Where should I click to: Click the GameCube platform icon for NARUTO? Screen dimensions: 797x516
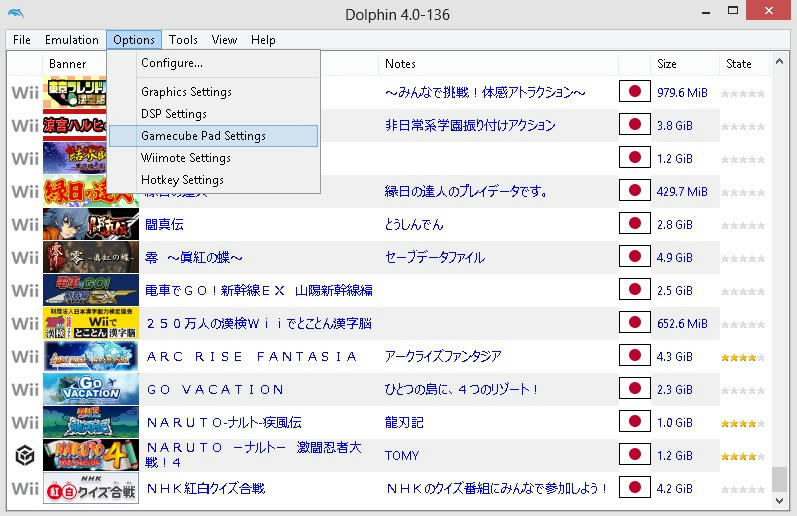[24, 455]
